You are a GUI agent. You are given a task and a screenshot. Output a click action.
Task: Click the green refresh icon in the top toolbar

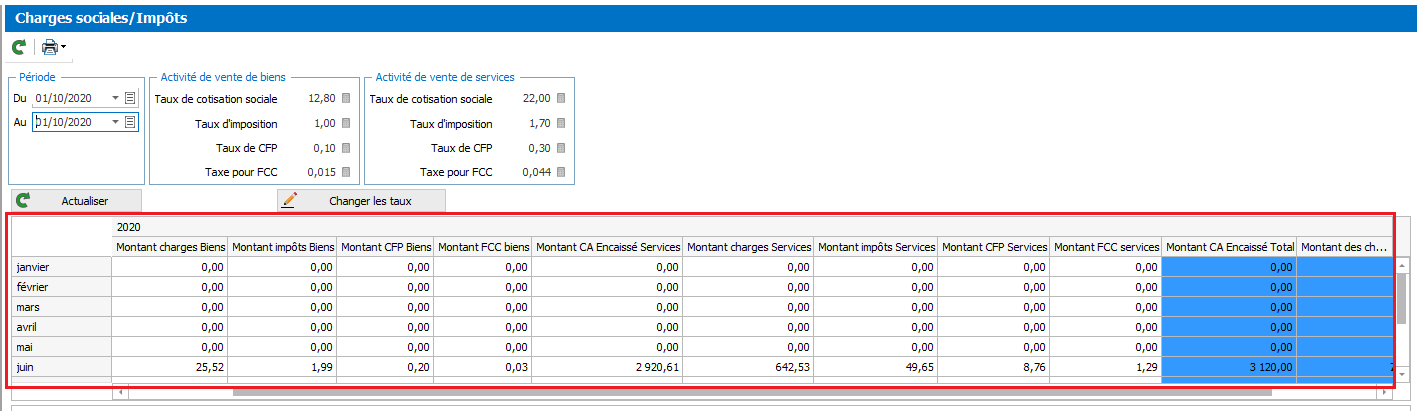(x=19, y=47)
